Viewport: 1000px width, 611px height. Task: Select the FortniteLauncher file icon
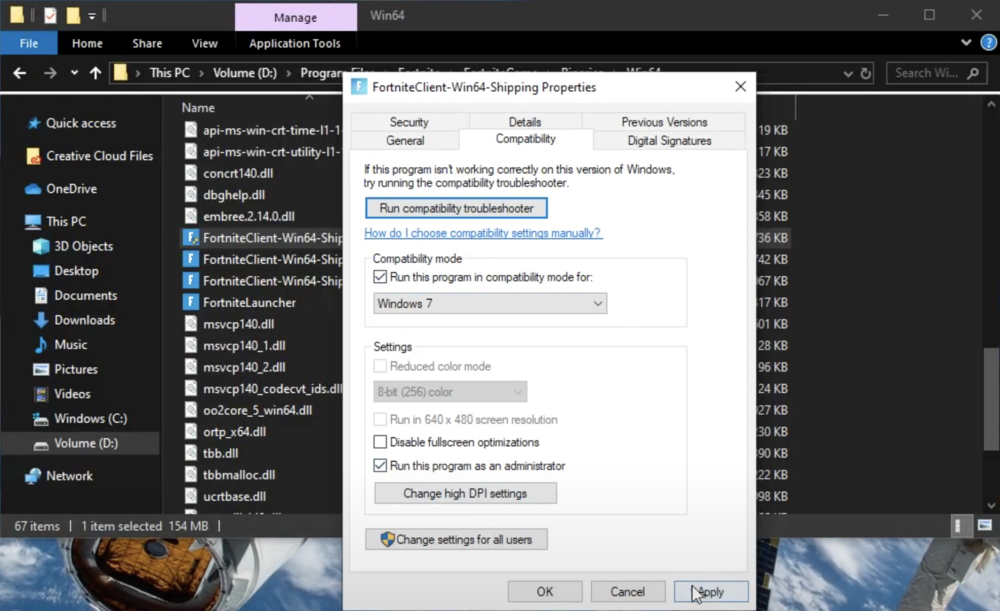(190, 302)
